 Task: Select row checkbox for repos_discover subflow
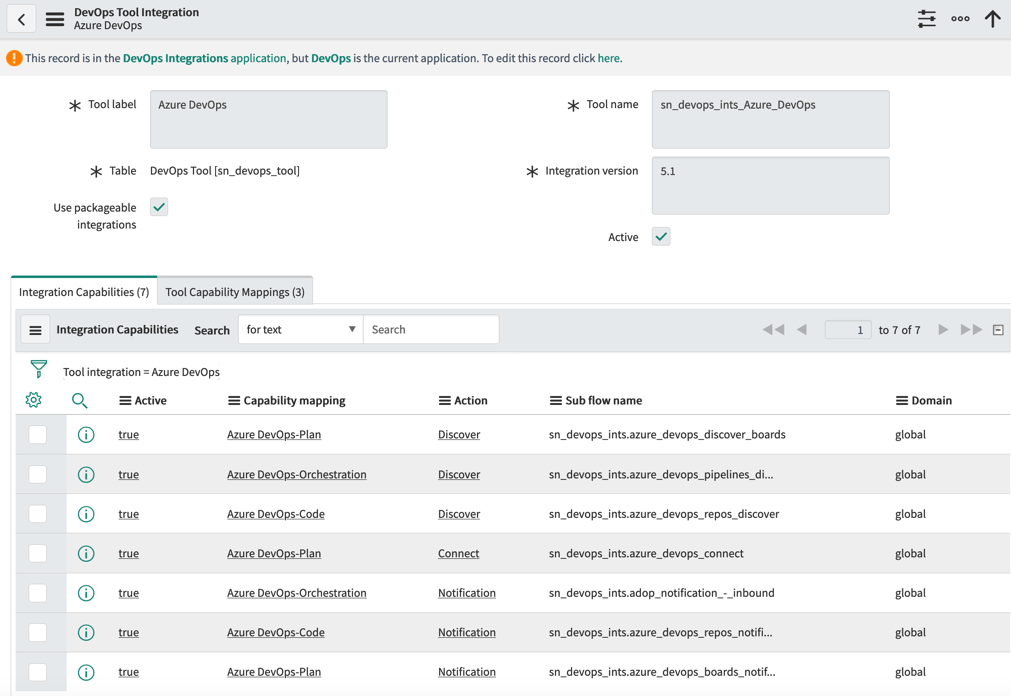[x=37, y=514]
